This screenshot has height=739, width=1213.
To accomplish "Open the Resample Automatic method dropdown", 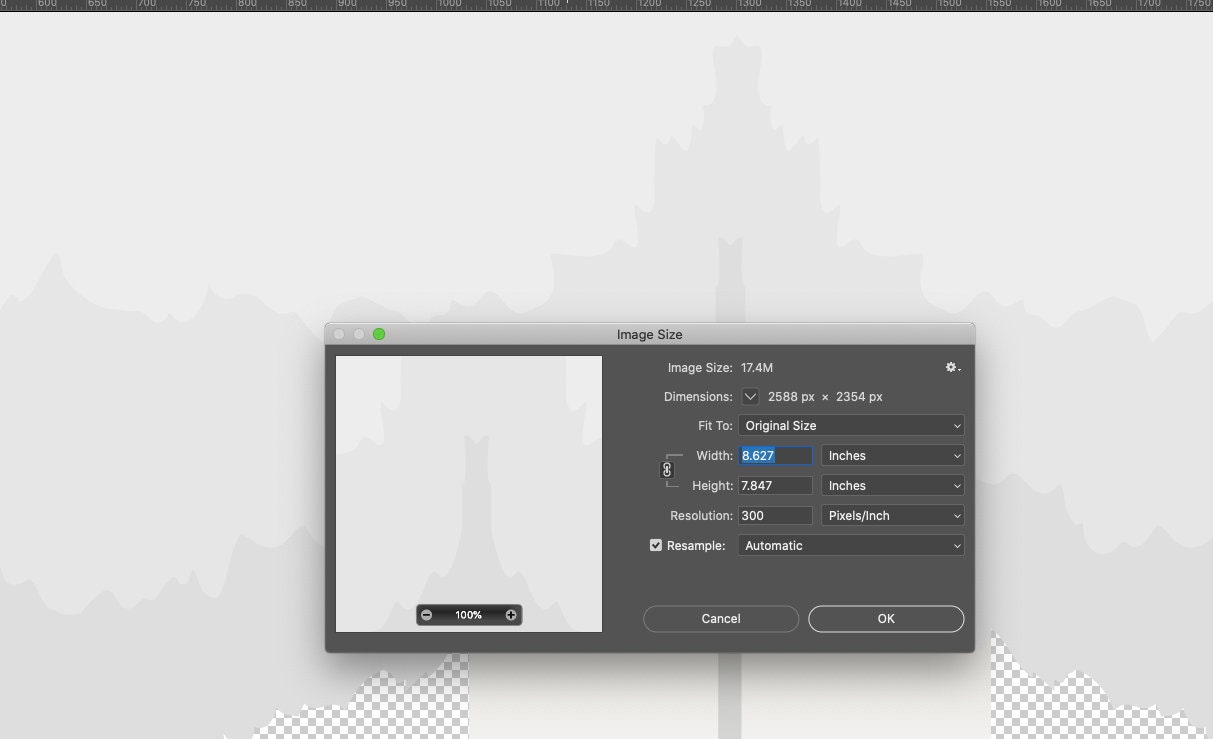I will tap(851, 546).
